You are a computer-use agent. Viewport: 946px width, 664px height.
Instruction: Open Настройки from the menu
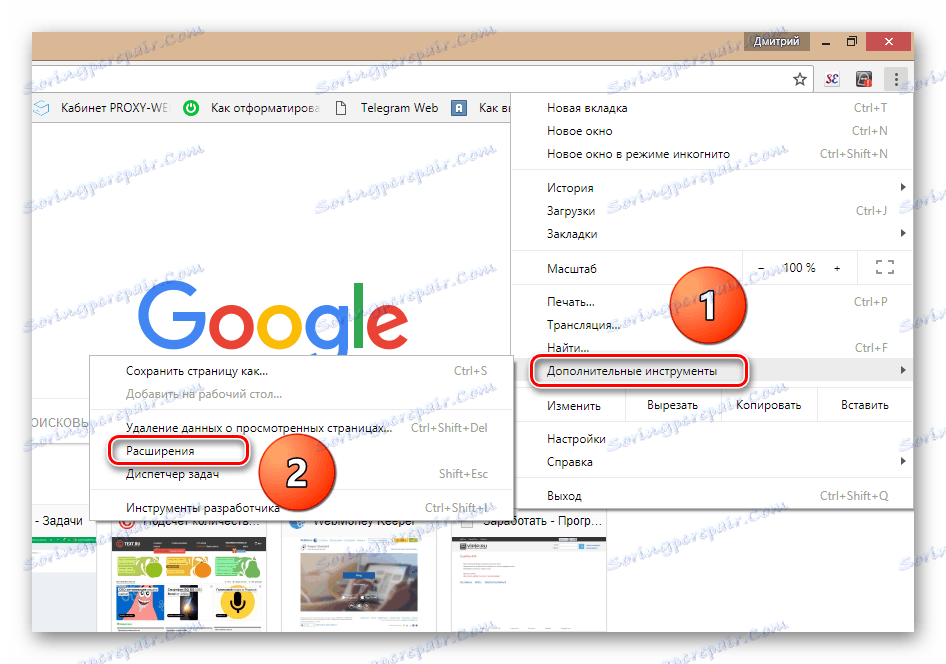pyautogui.click(x=712, y=439)
